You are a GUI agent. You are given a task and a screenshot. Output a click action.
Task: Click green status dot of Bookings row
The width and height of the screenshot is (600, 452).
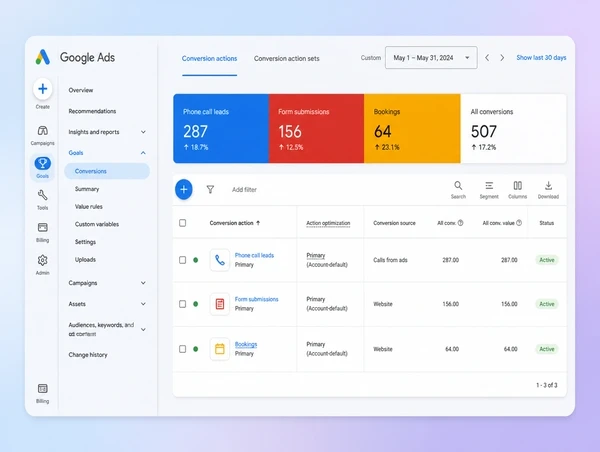196,349
